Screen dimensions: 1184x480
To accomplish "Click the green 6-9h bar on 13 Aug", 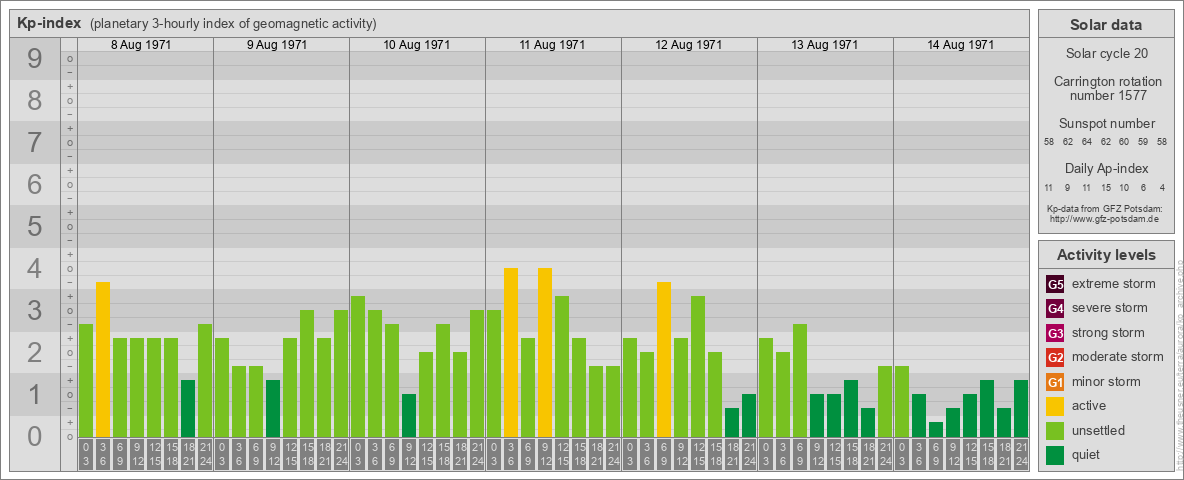I will tap(800, 380).
